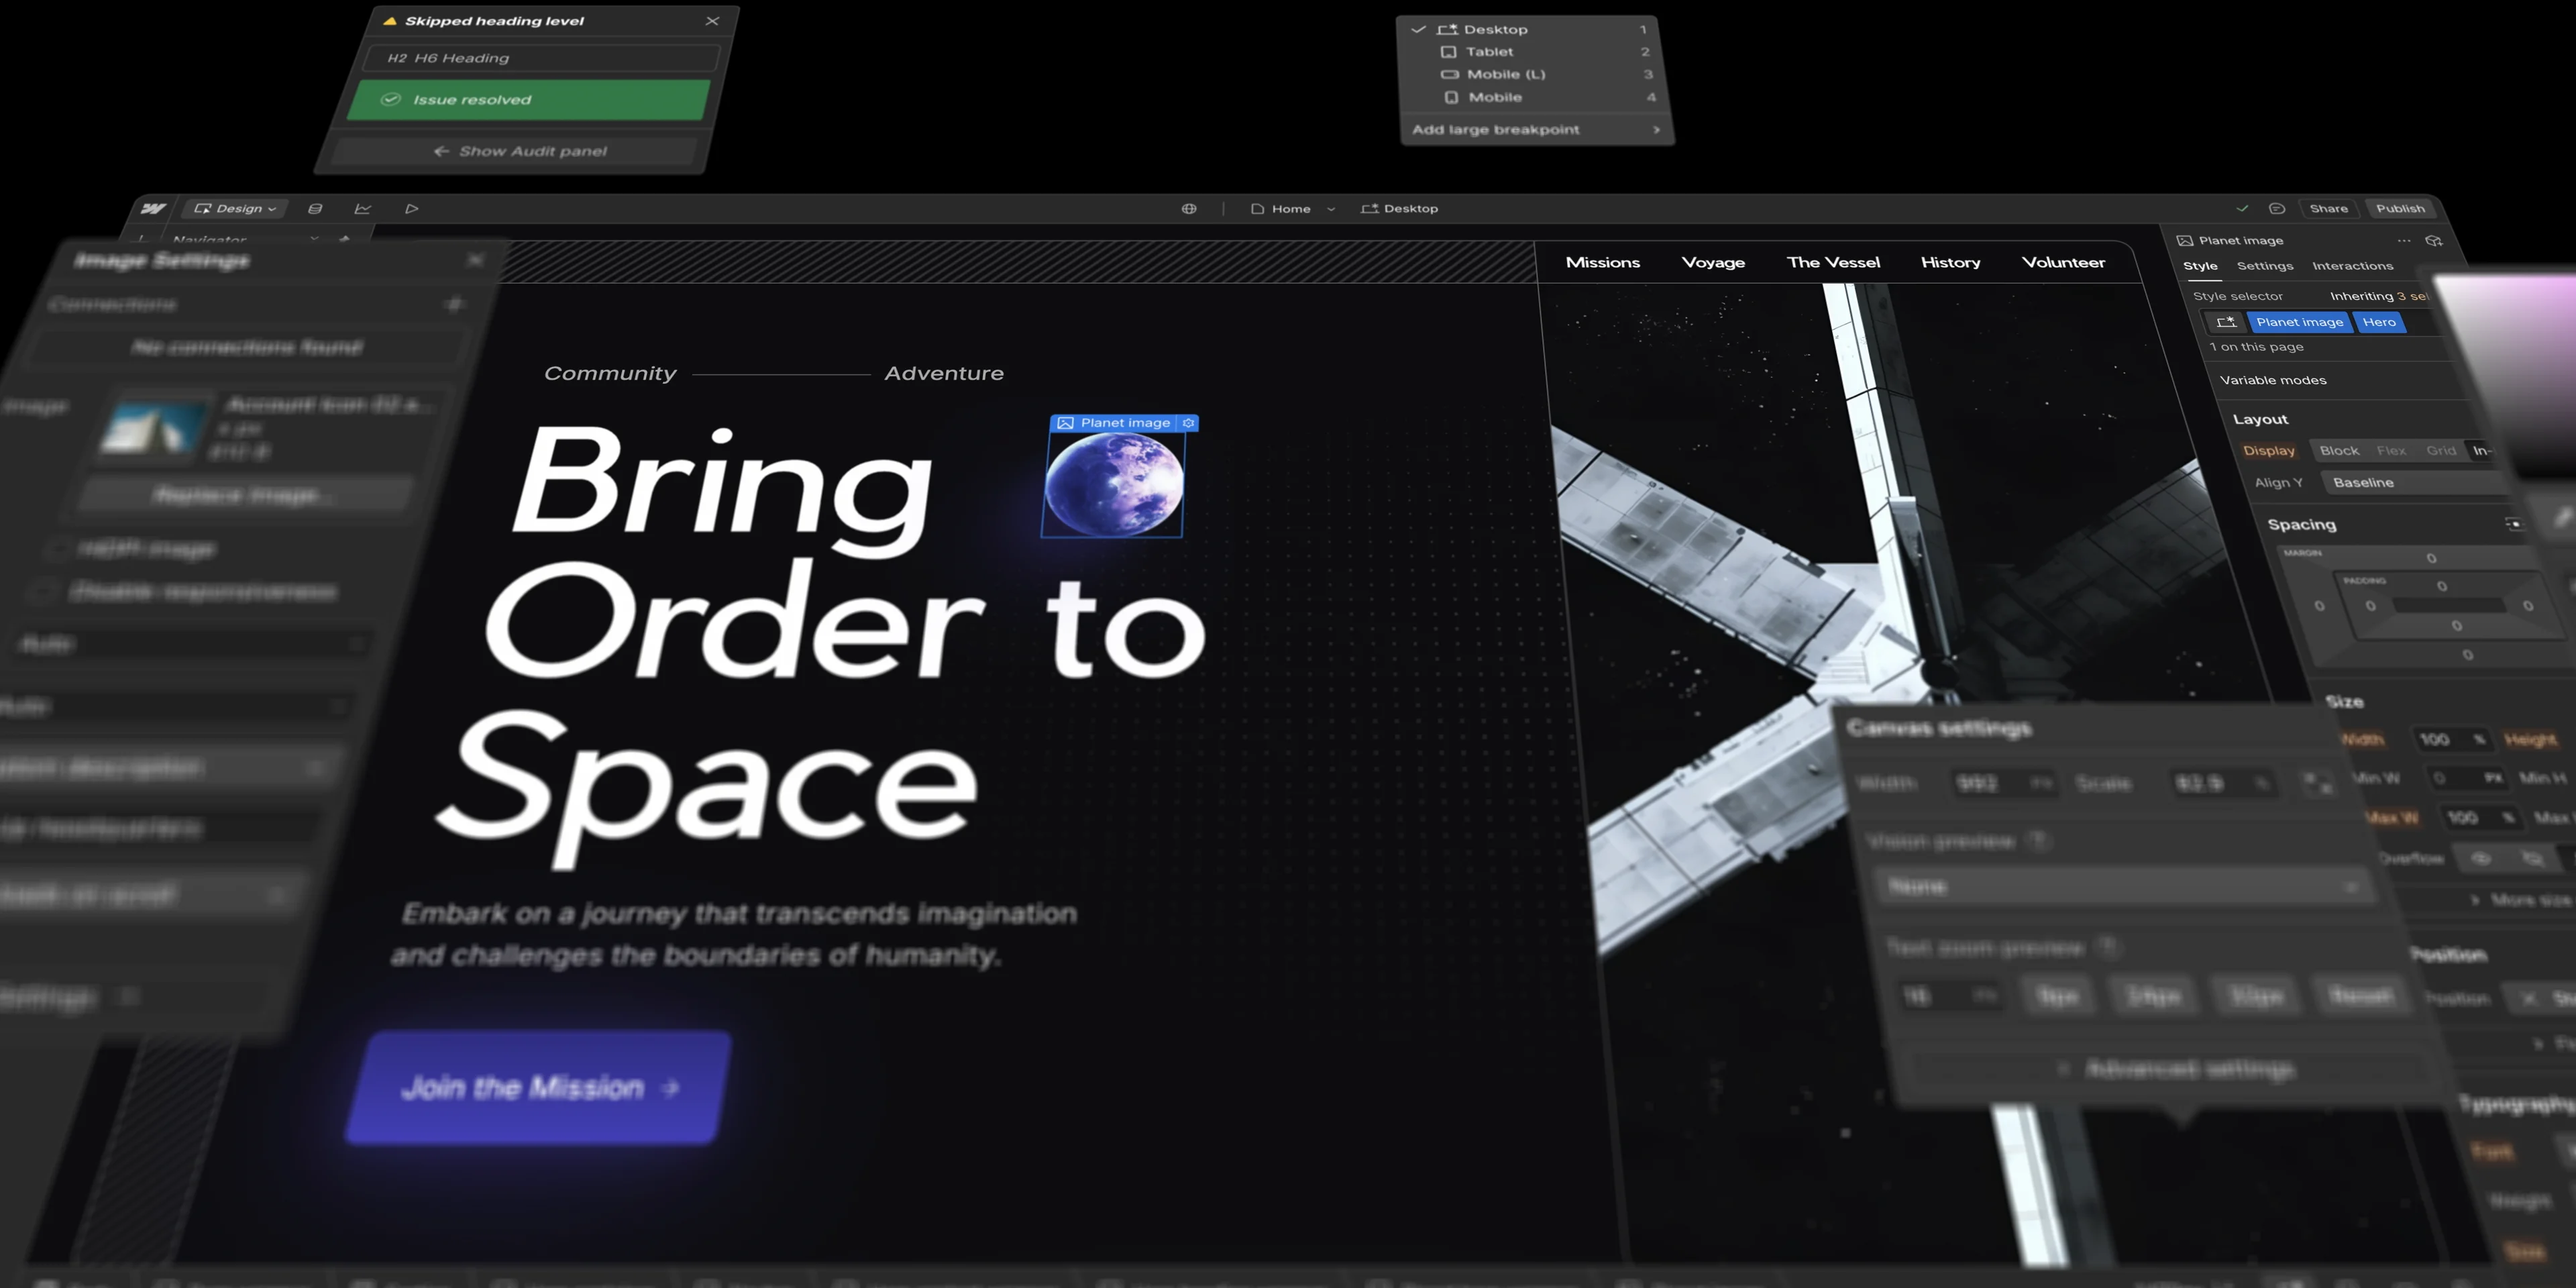
Task: Click the Publish button
Action: (x=2400, y=208)
